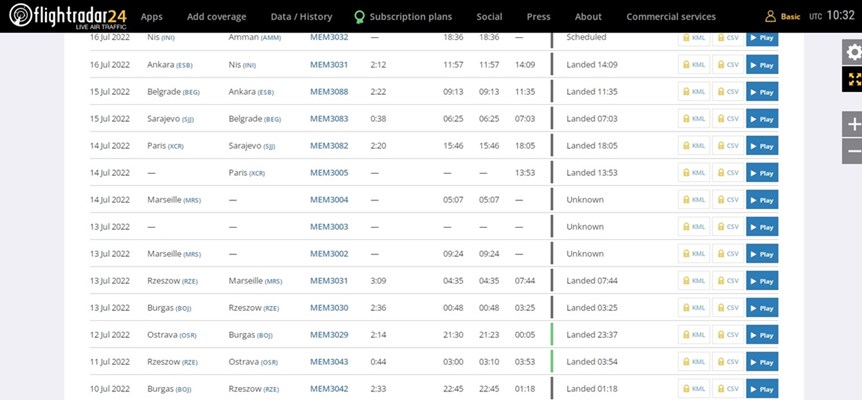Download locked KML for MEM3083
862x400 pixels.
point(694,119)
